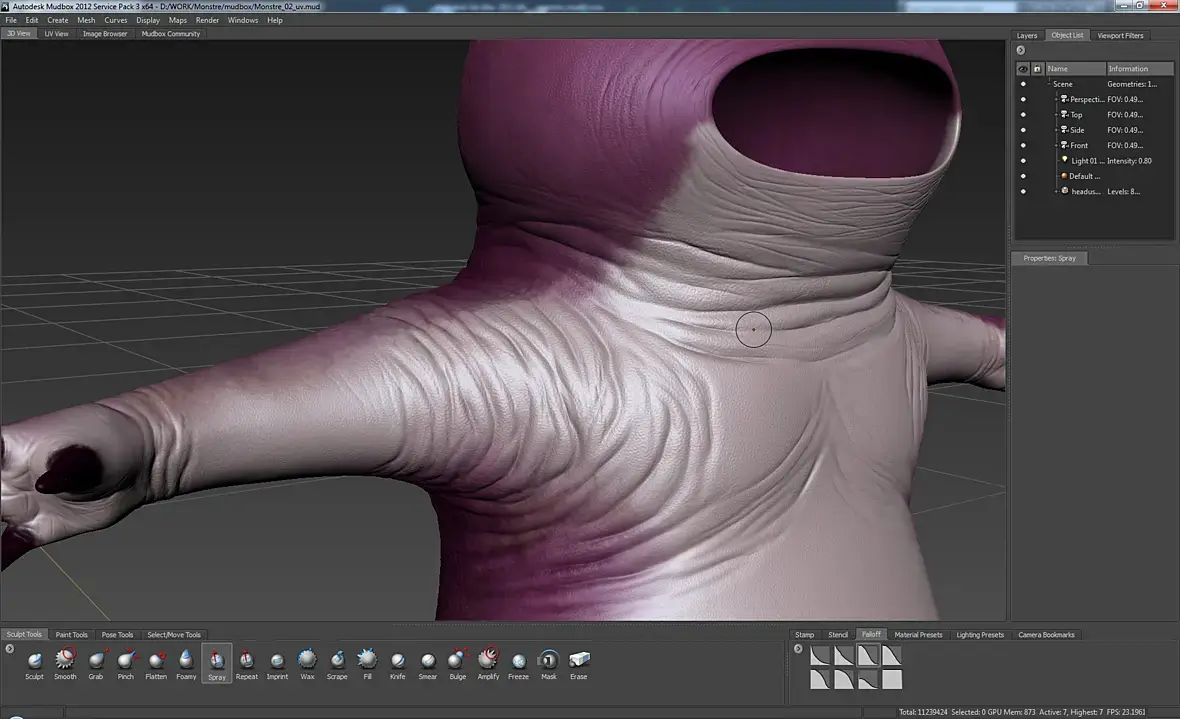Select the Knife tool
Image resolution: width=1180 pixels, height=719 pixels.
pyautogui.click(x=398, y=659)
